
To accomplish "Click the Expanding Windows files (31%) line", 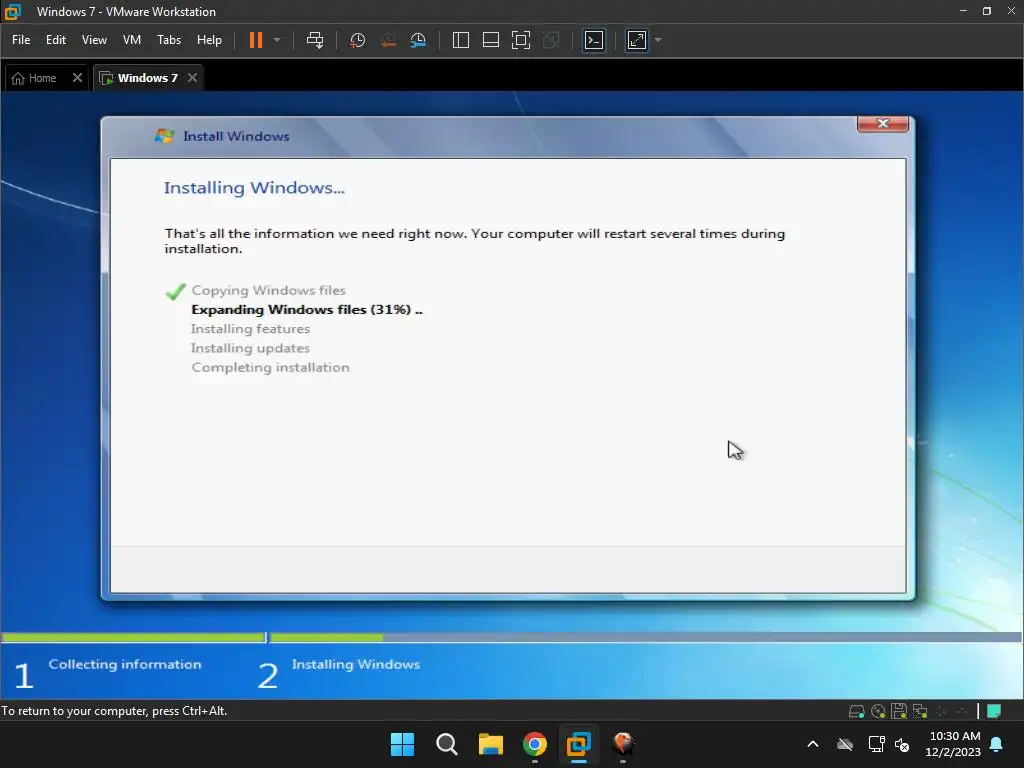I will click(307, 310).
